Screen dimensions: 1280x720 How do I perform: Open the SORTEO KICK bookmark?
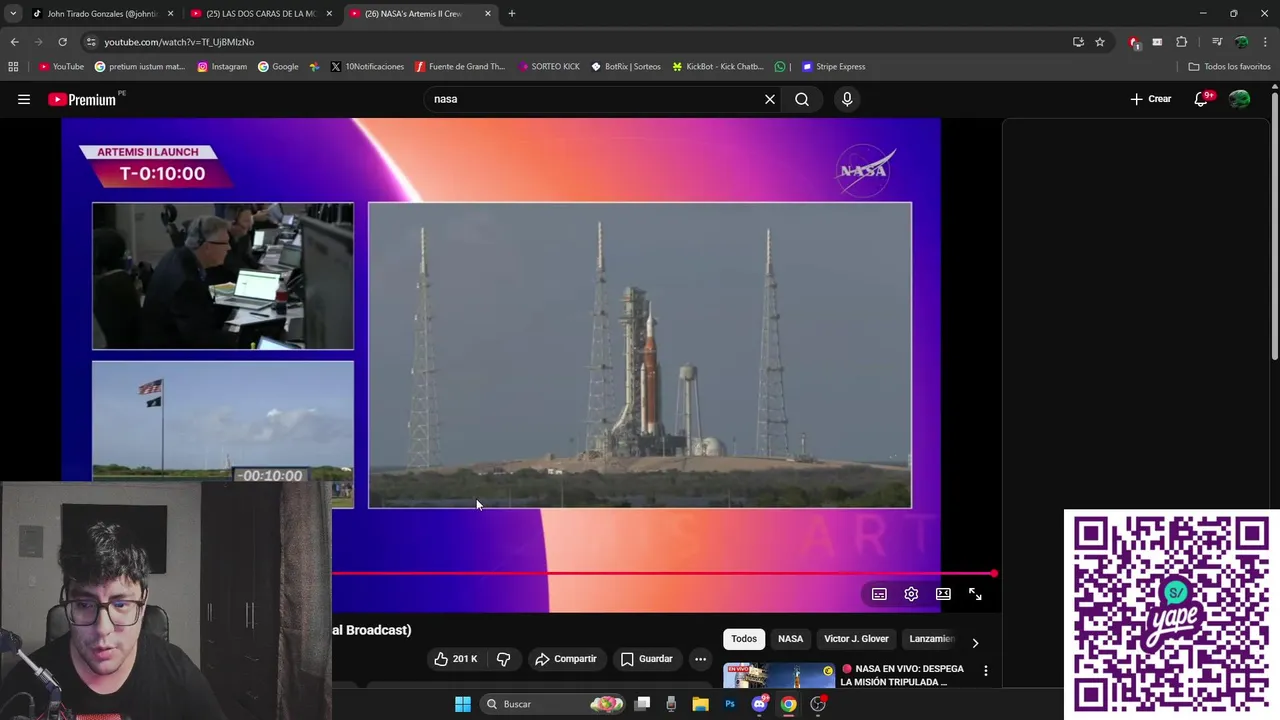(x=549, y=67)
